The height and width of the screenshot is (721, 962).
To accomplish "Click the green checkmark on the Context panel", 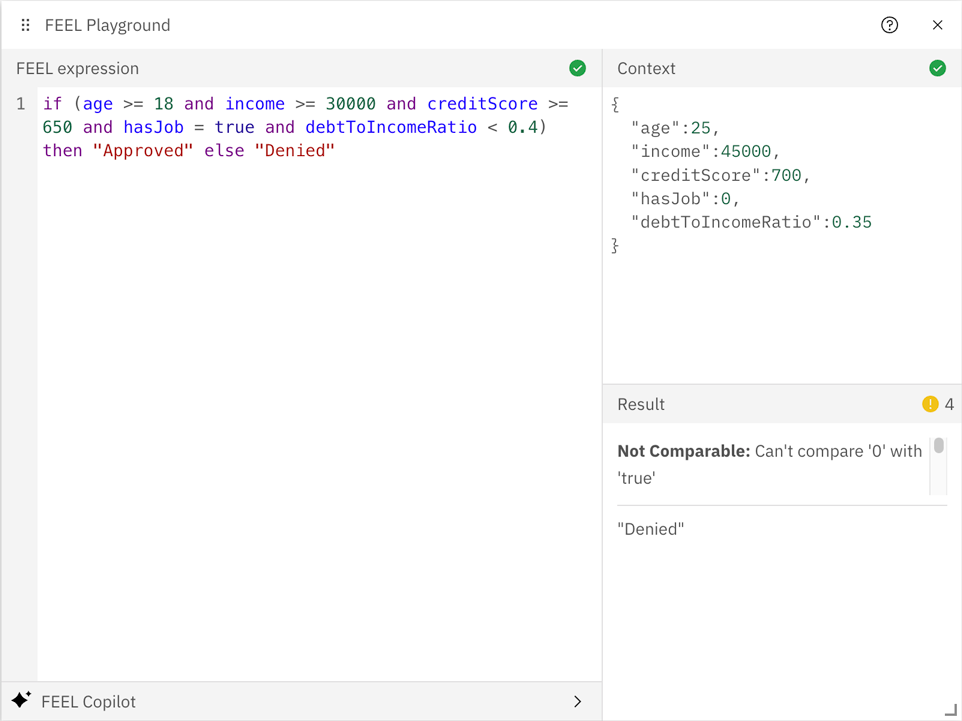I will point(937,68).
